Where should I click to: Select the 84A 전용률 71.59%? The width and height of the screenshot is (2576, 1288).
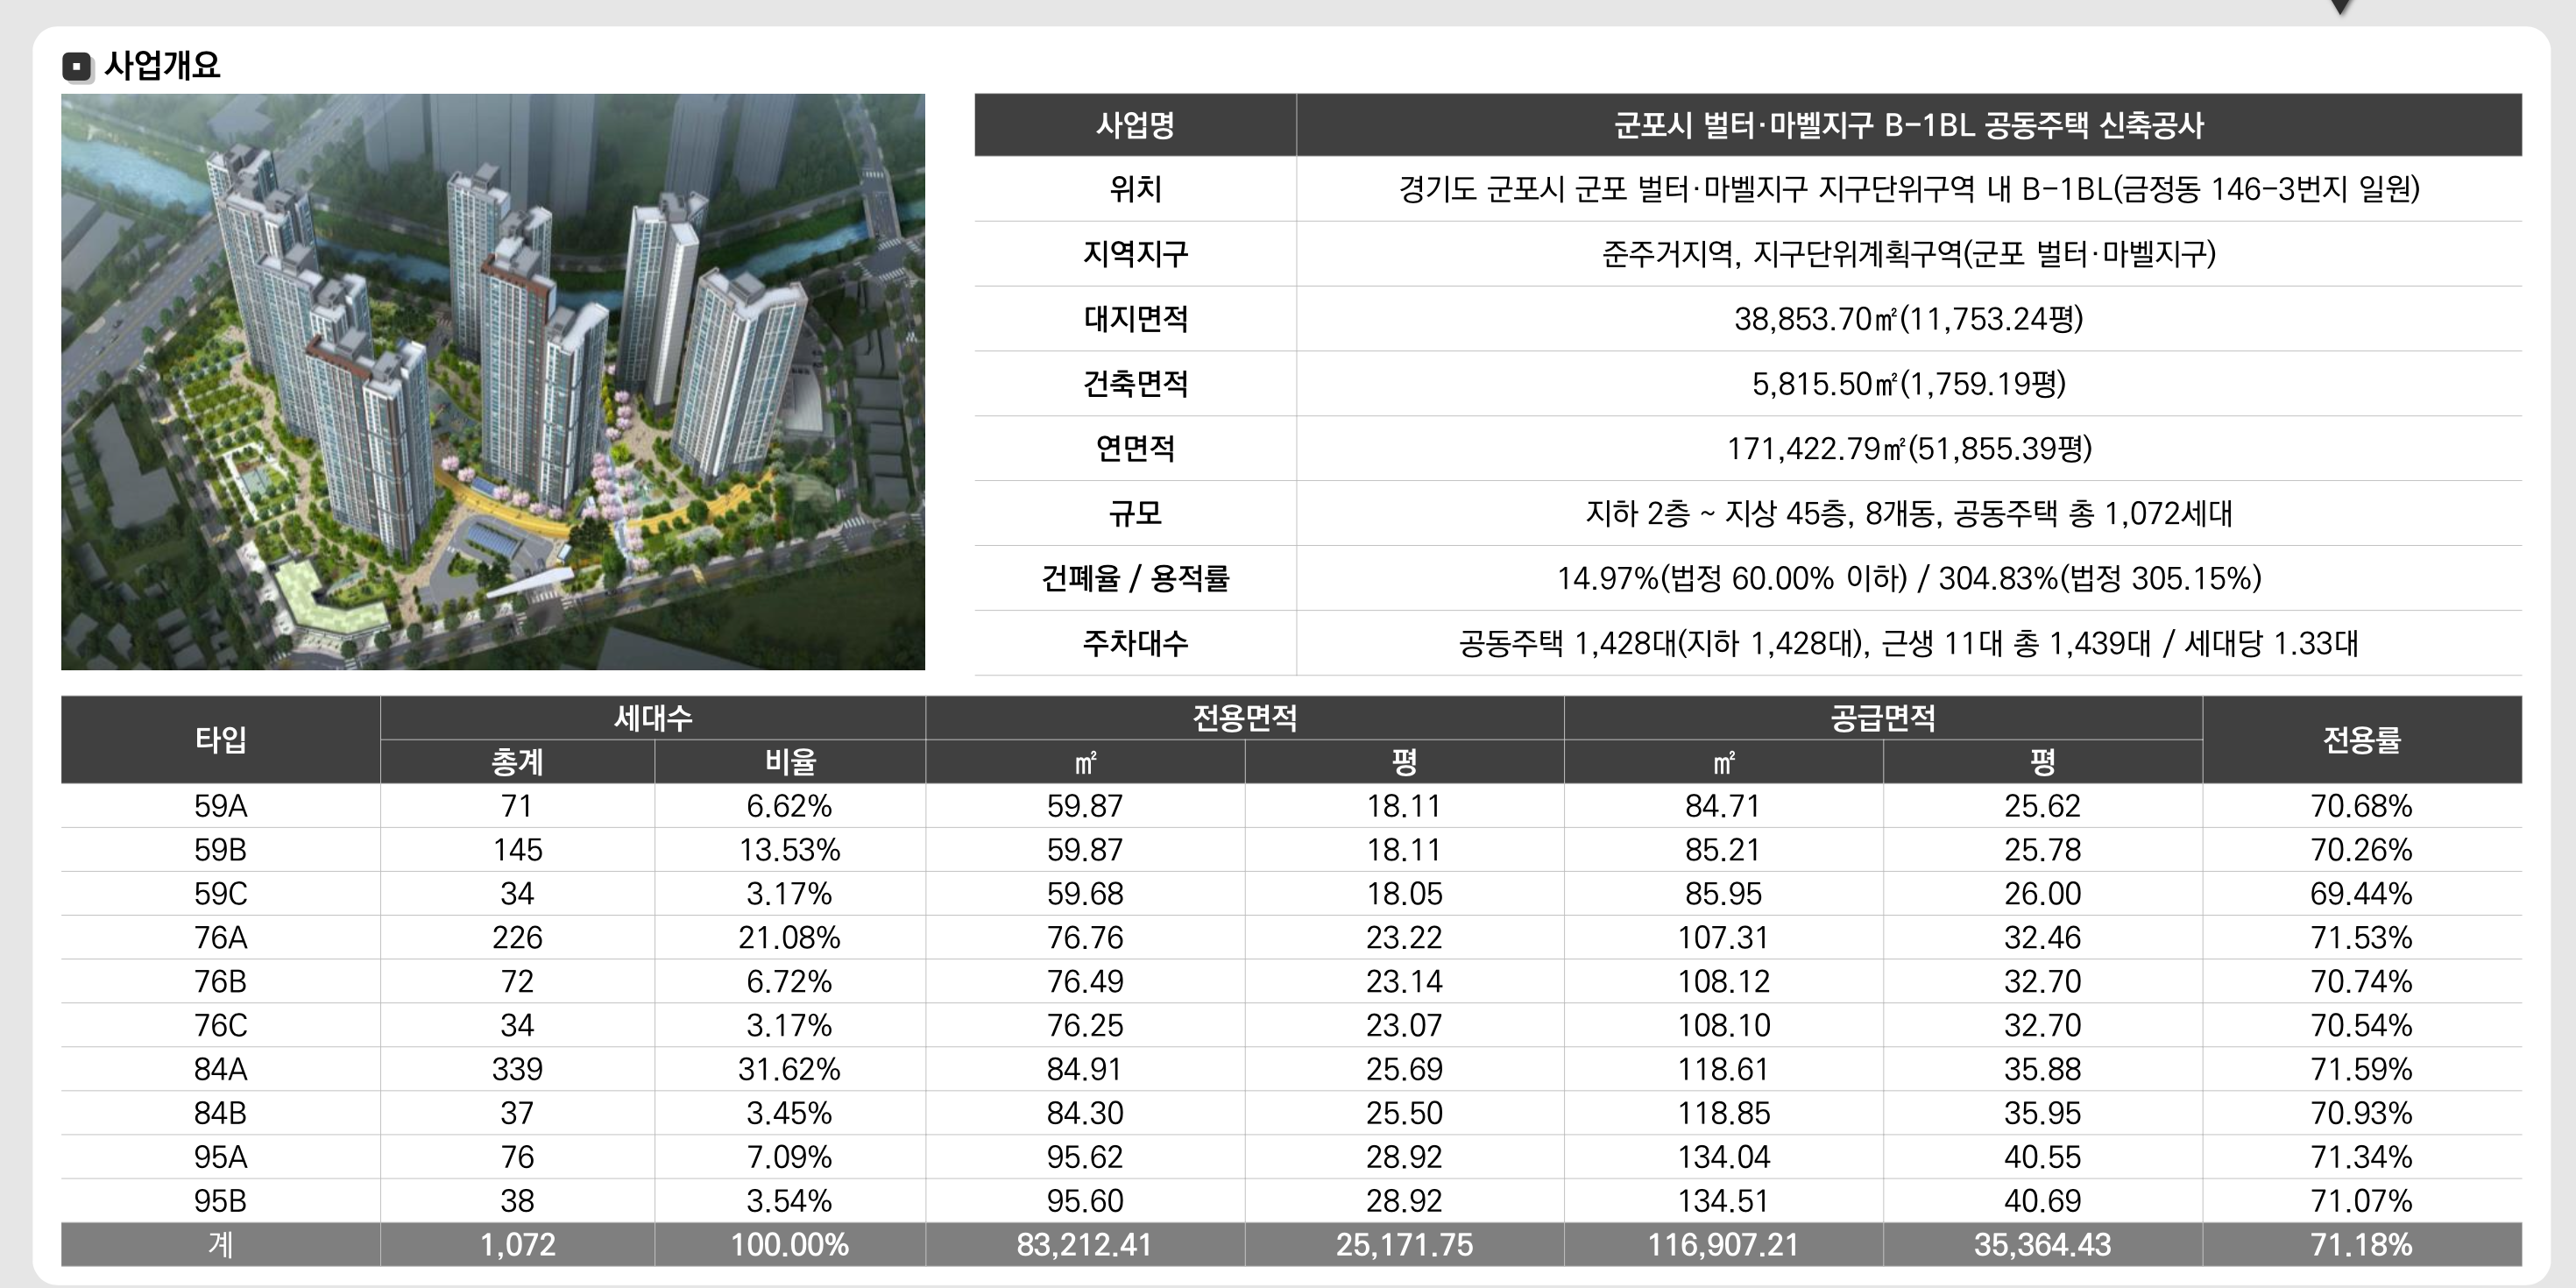2362,1069
